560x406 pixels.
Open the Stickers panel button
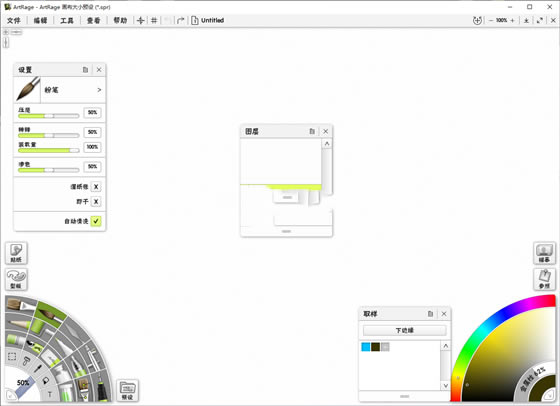click(x=16, y=253)
